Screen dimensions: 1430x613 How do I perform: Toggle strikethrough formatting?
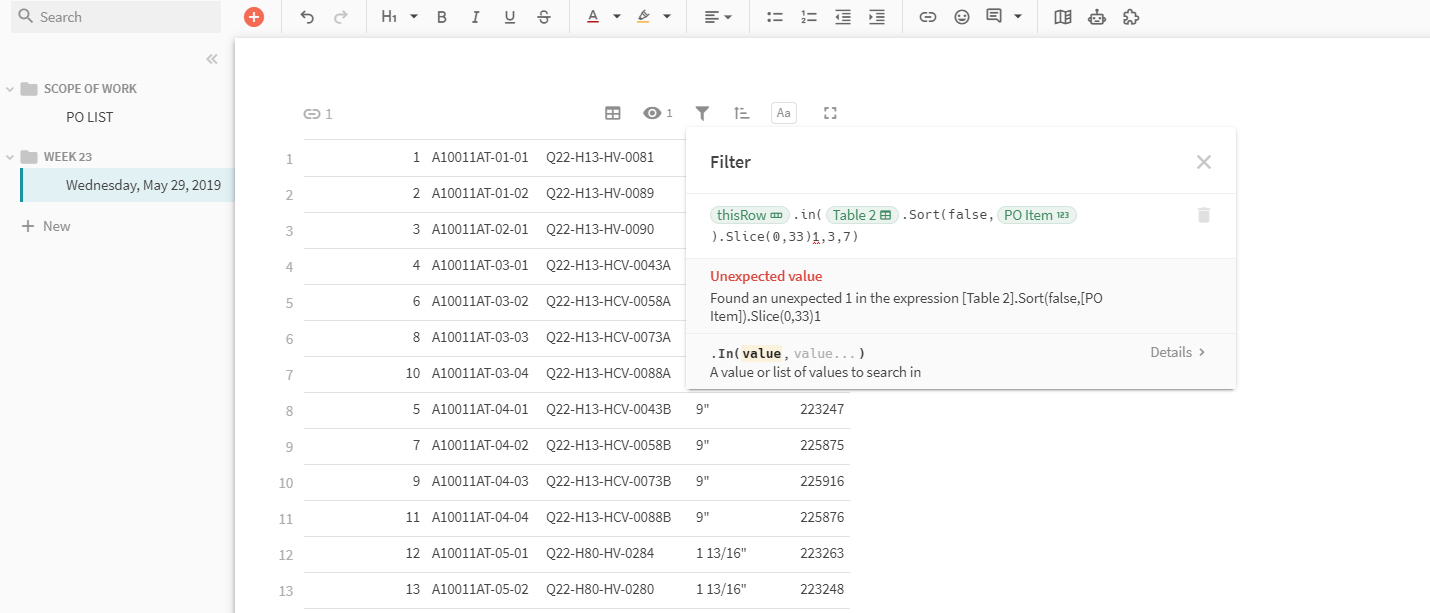pos(543,17)
